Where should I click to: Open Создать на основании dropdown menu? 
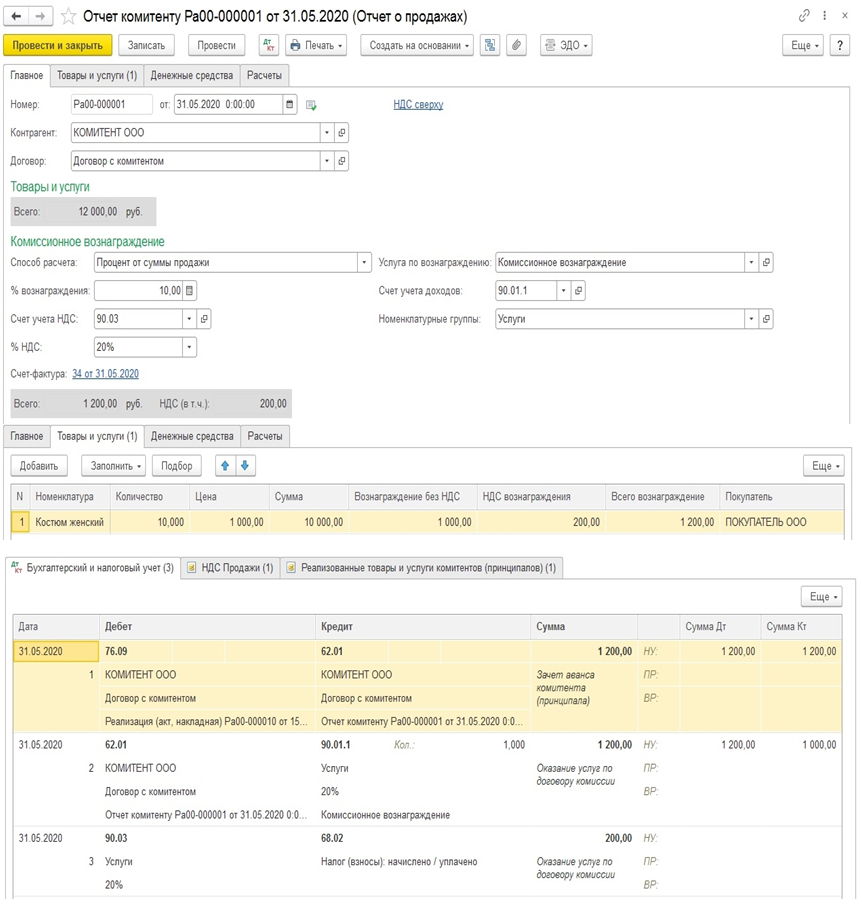pyautogui.click(x=417, y=45)
